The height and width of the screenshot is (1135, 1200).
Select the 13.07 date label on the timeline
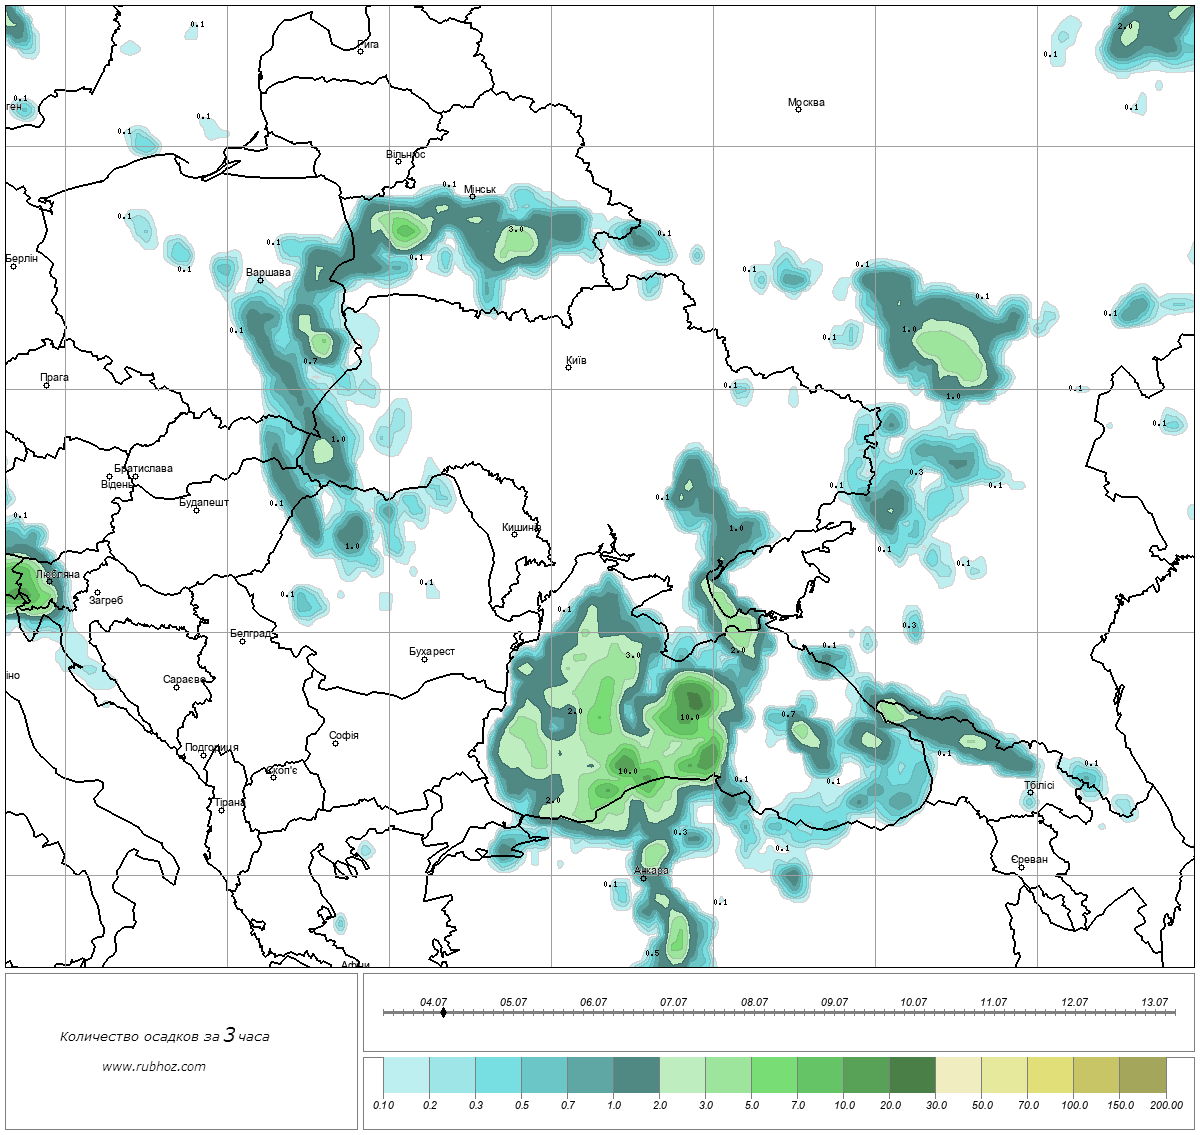pyautogui.click(x=1154, y=1002)
